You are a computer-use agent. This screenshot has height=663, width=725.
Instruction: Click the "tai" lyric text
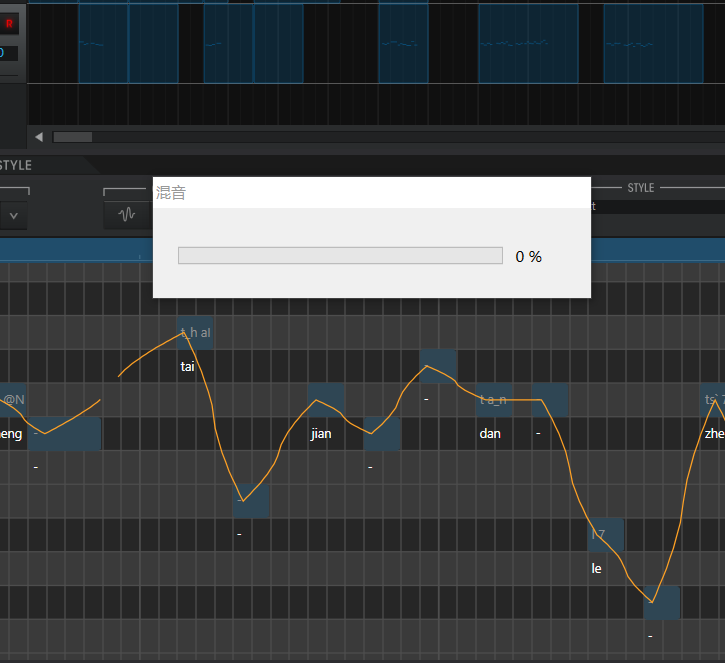(x=187, y=367)
